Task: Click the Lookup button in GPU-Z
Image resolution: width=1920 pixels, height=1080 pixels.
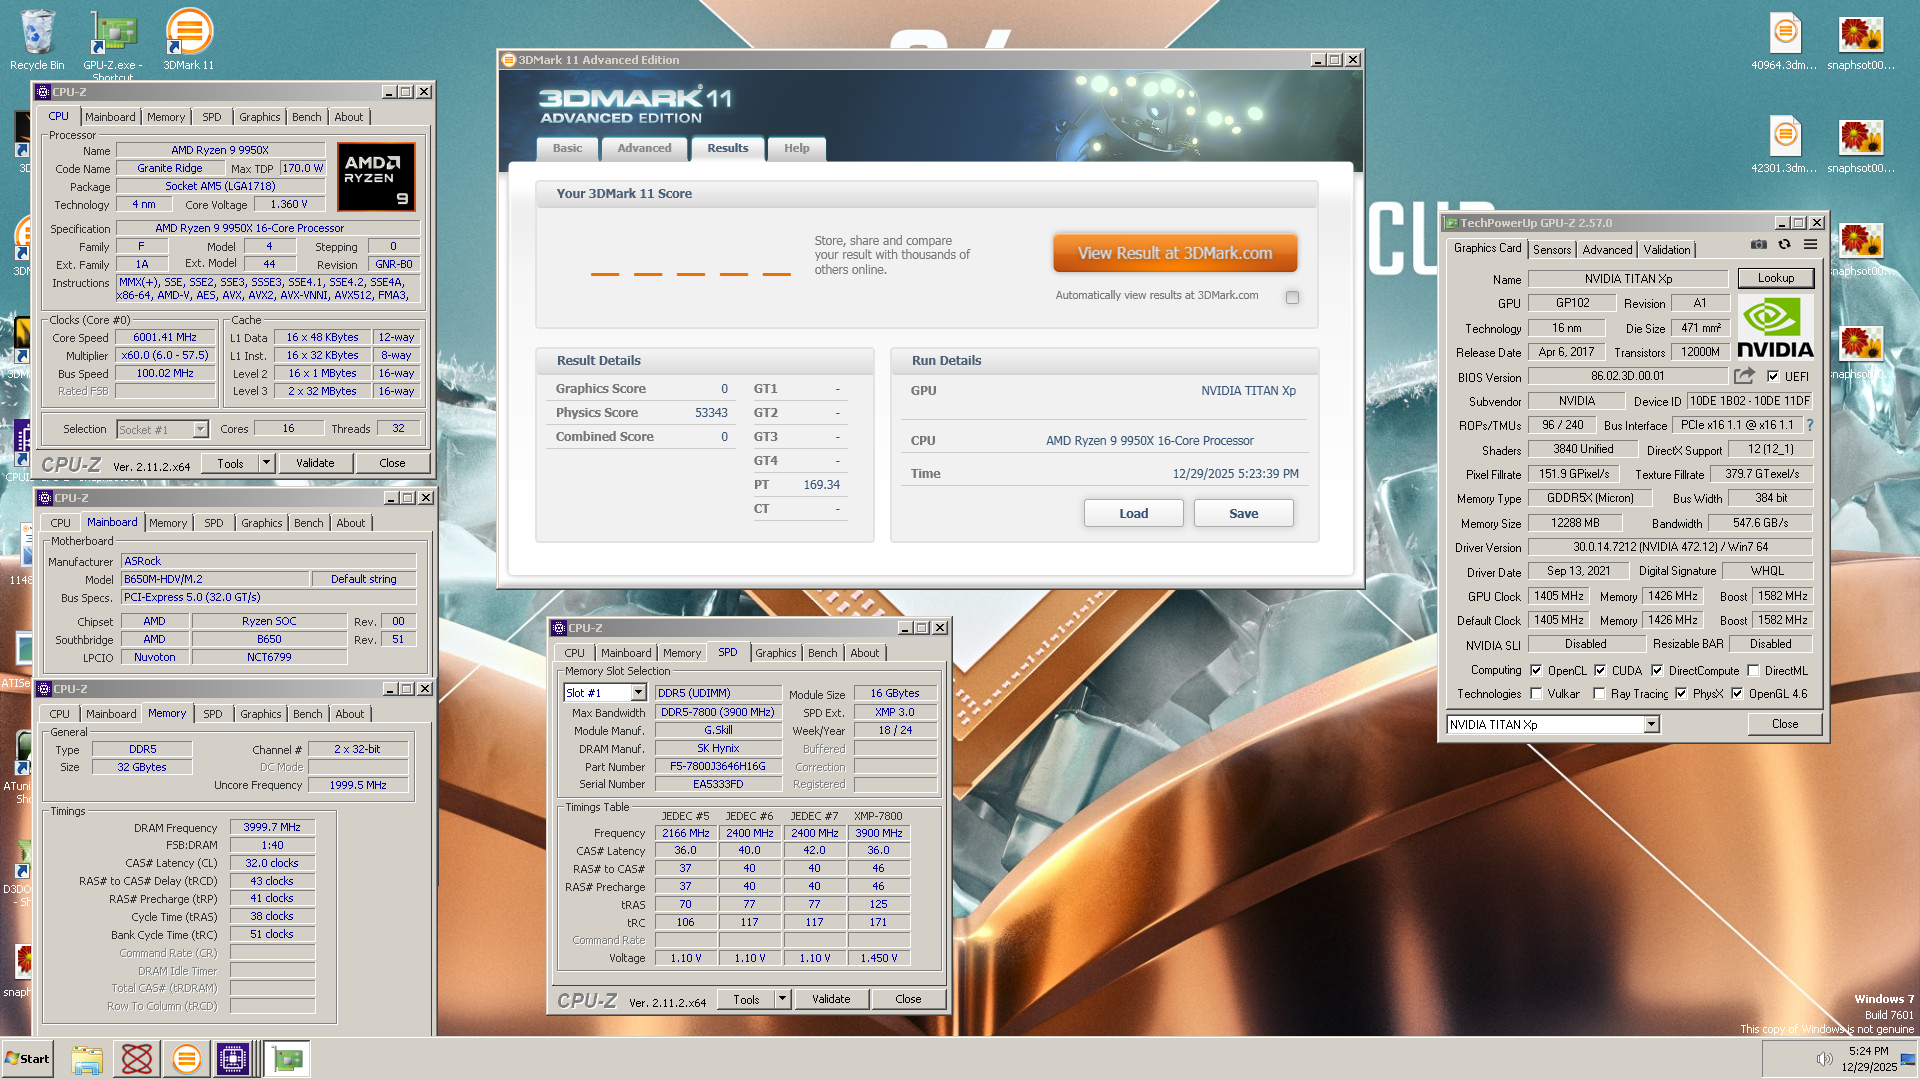Action: pos(1776,278)
